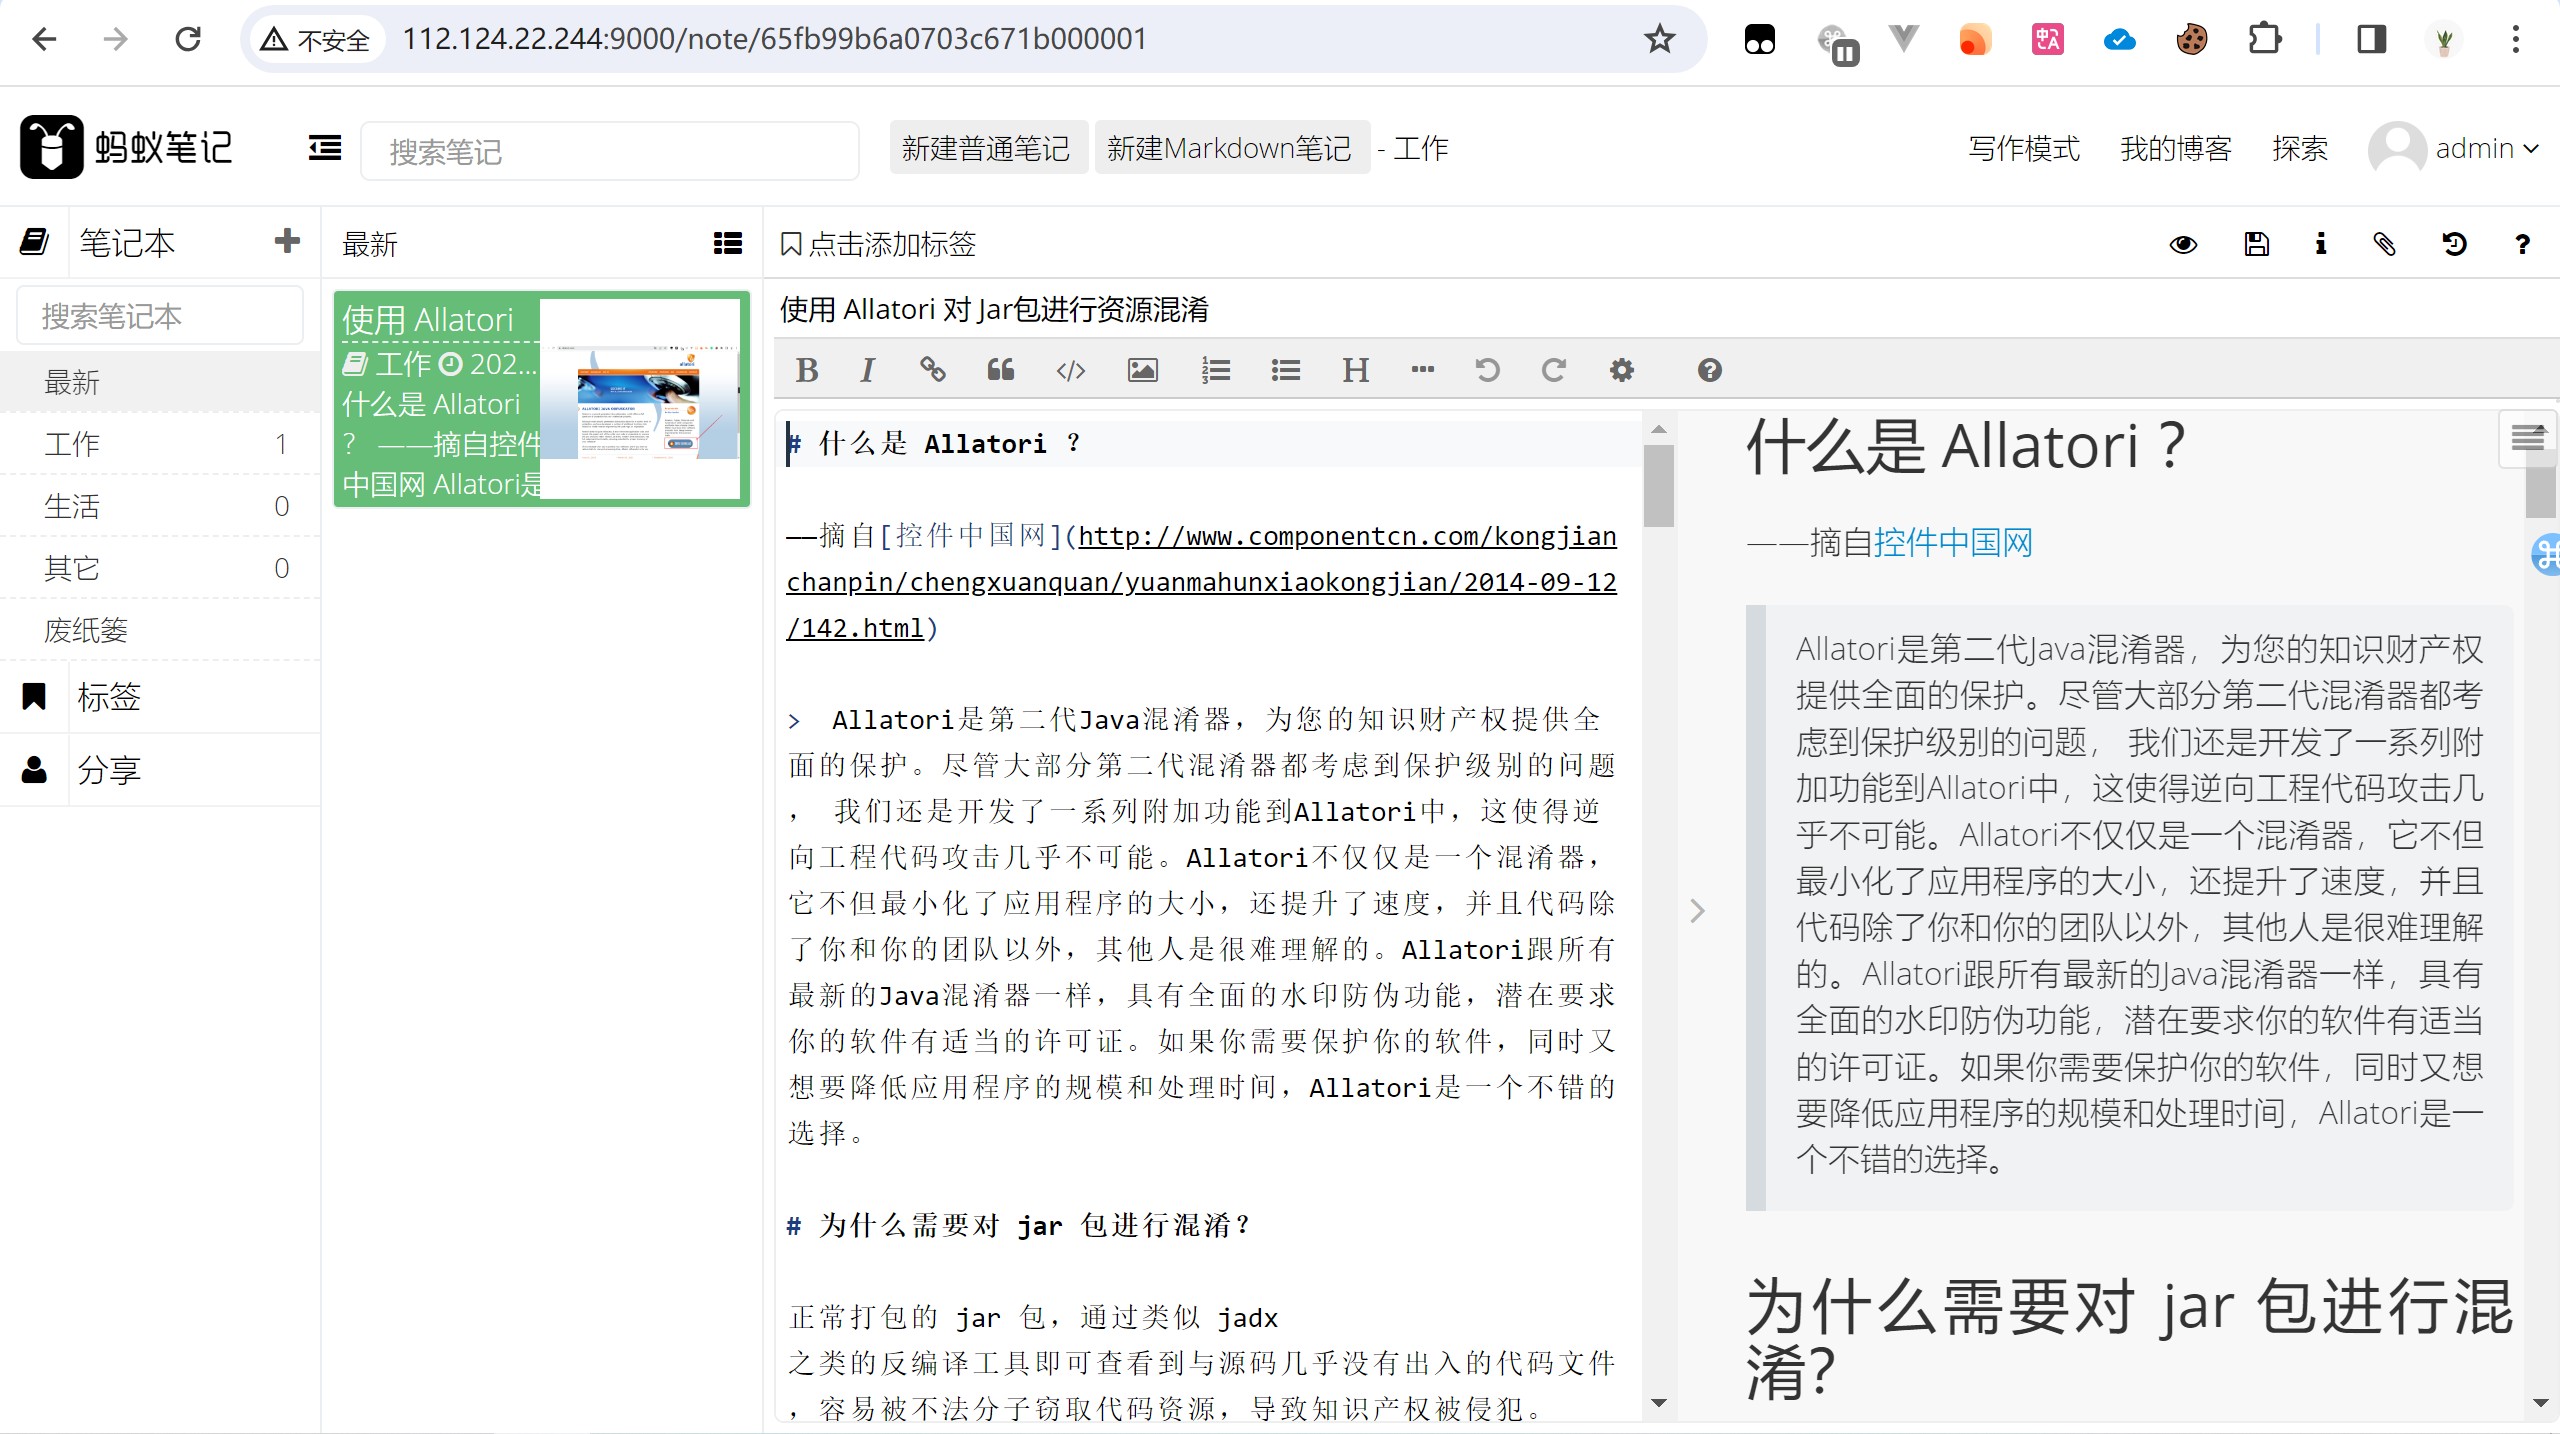The height and width of the screenshot is (1434, 2560).
Task: Go back with the browser back arrow
Action: (44, 39)
